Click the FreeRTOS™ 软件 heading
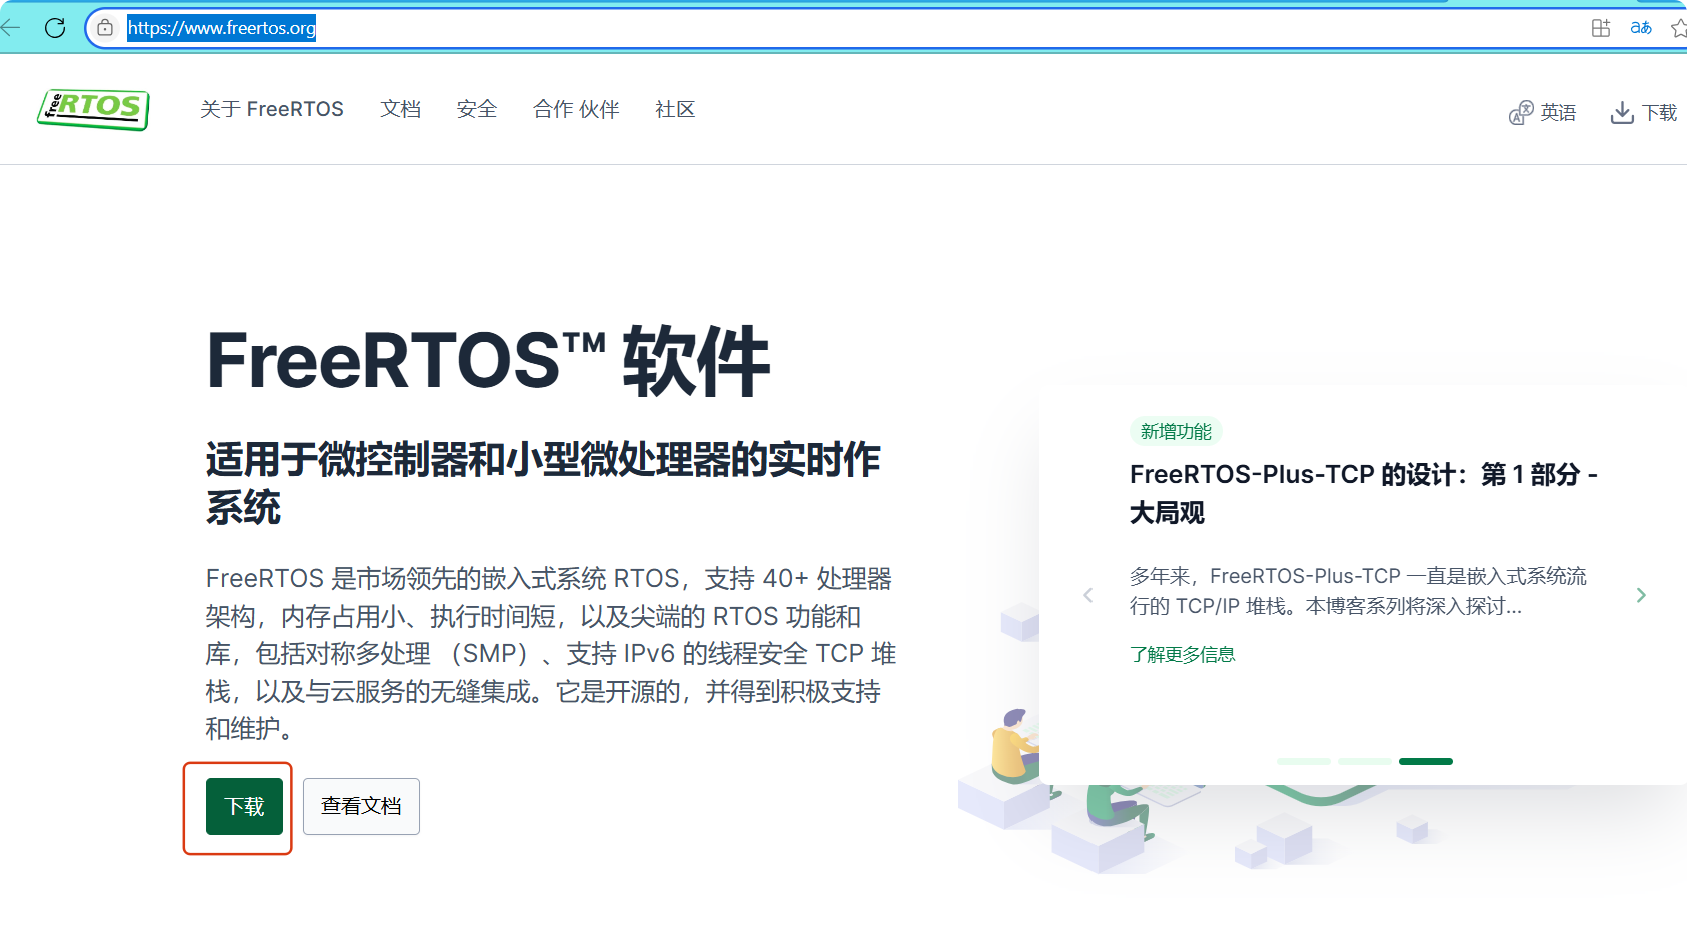Screen dimensions: 1687x927 [488, 361]
